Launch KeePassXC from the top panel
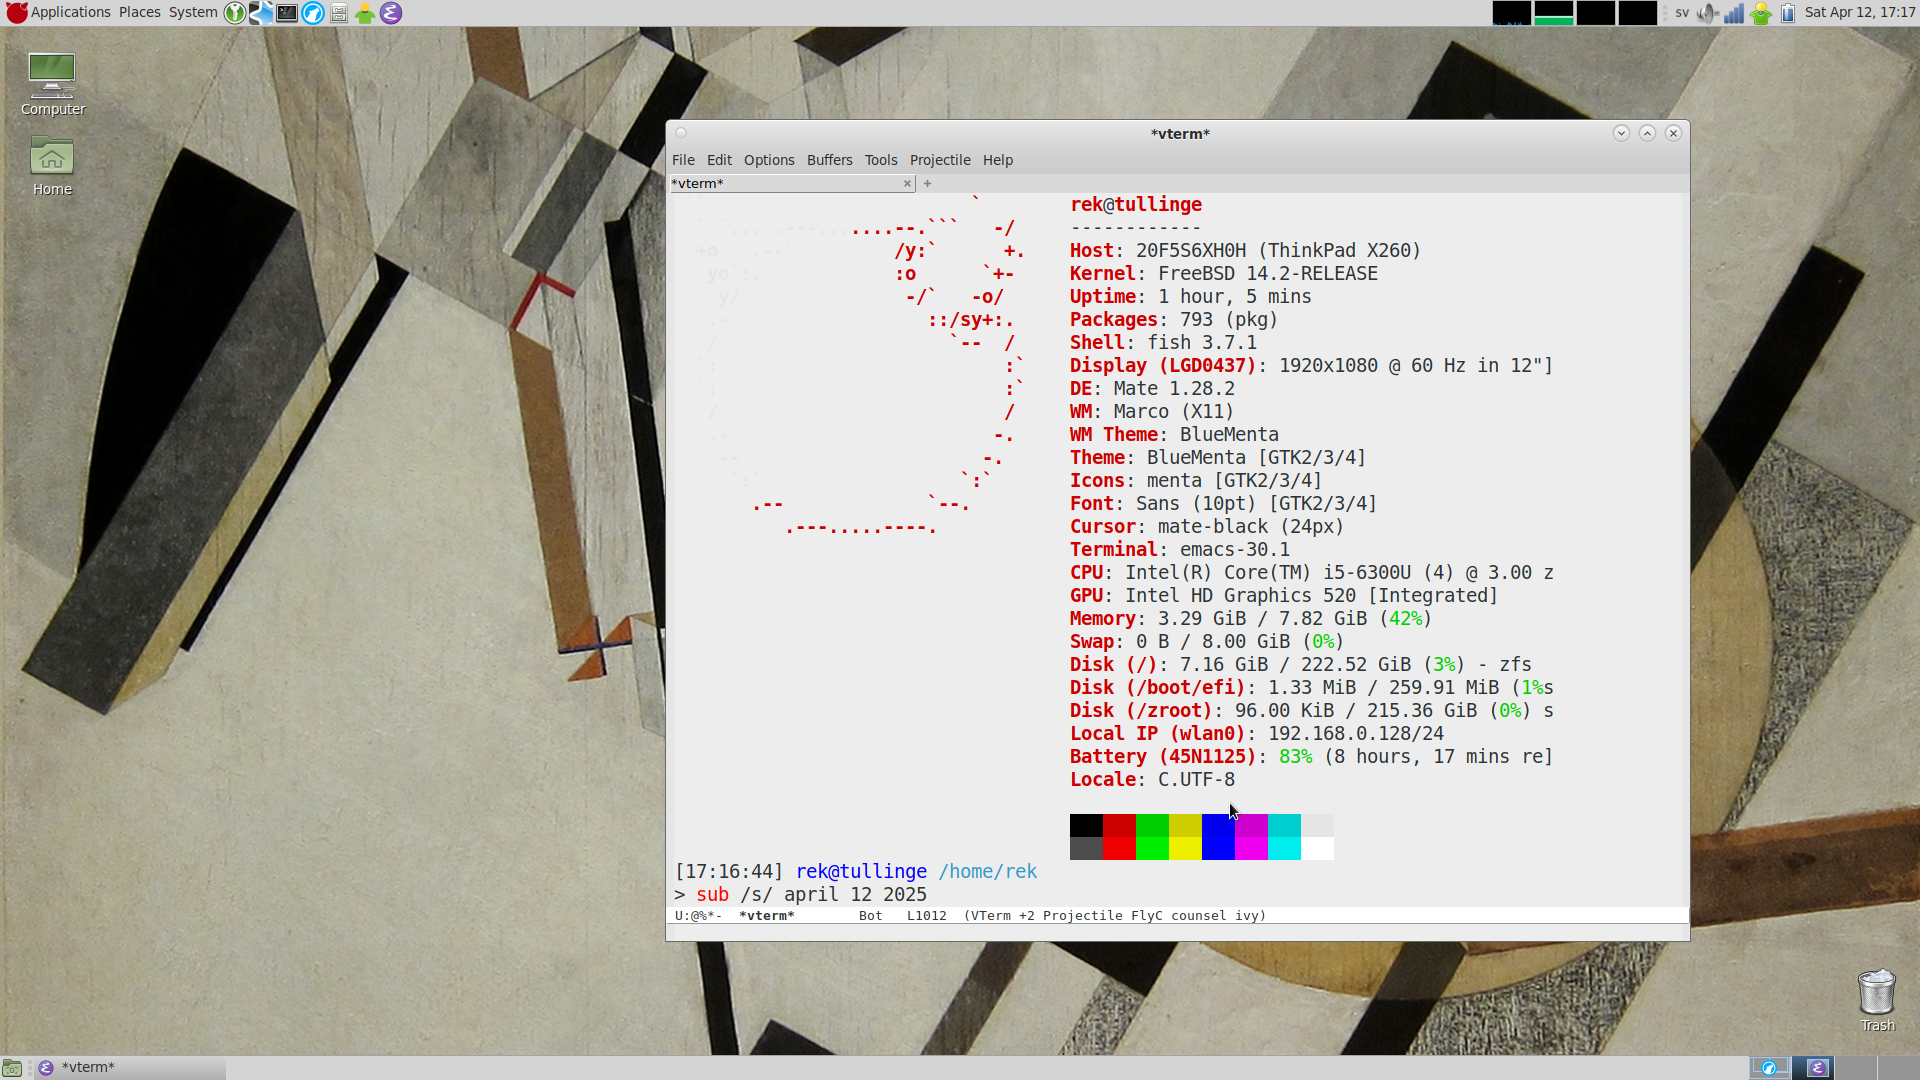 pyautogui.click(x=235, y=13)
